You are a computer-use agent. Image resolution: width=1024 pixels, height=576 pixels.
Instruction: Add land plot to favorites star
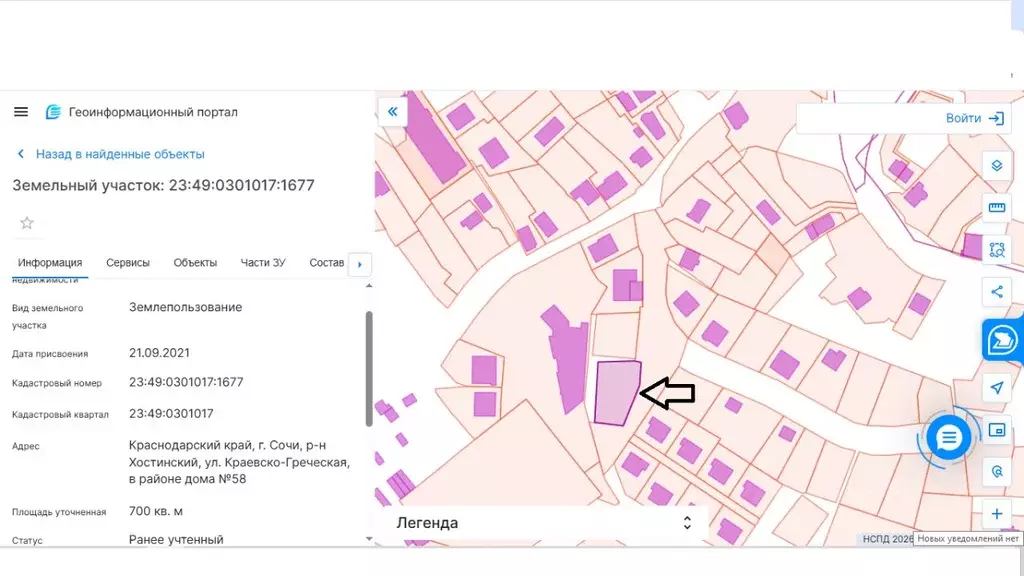click(27, 223)
